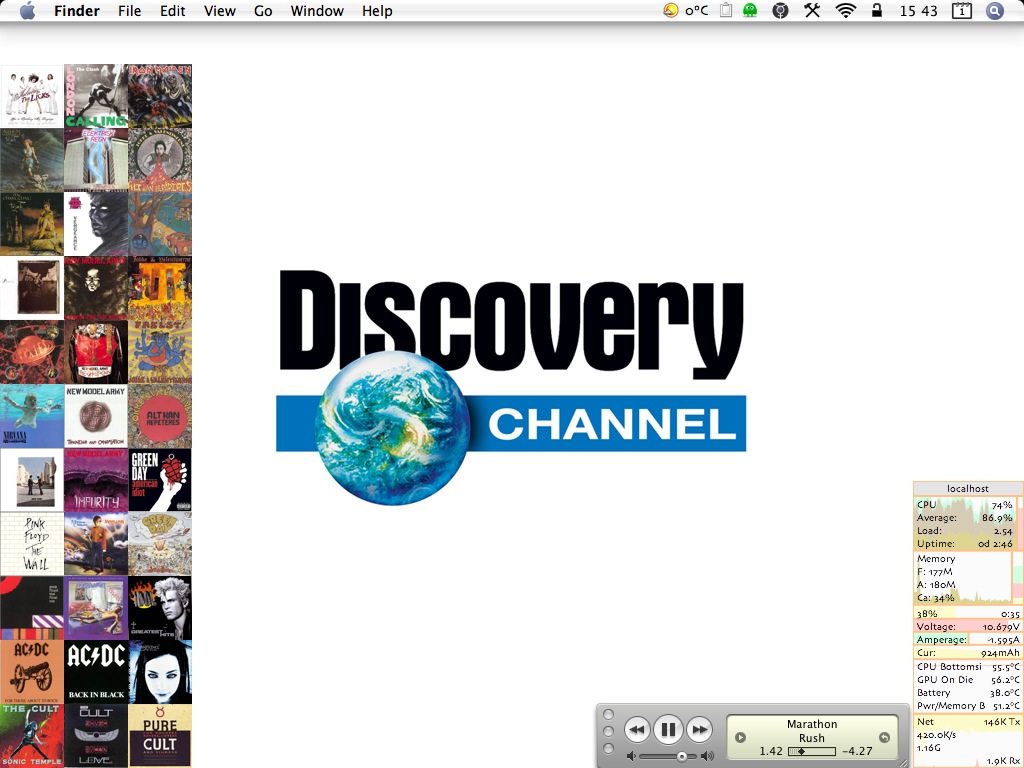Click the small play arrow in iTunes display
The image size is (1024, 768).
coord(740,737)
